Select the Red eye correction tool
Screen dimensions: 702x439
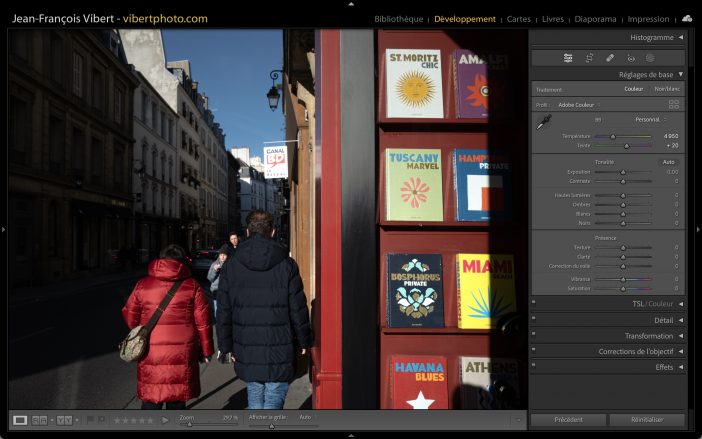pyautogui.click(x=630, y=58)
